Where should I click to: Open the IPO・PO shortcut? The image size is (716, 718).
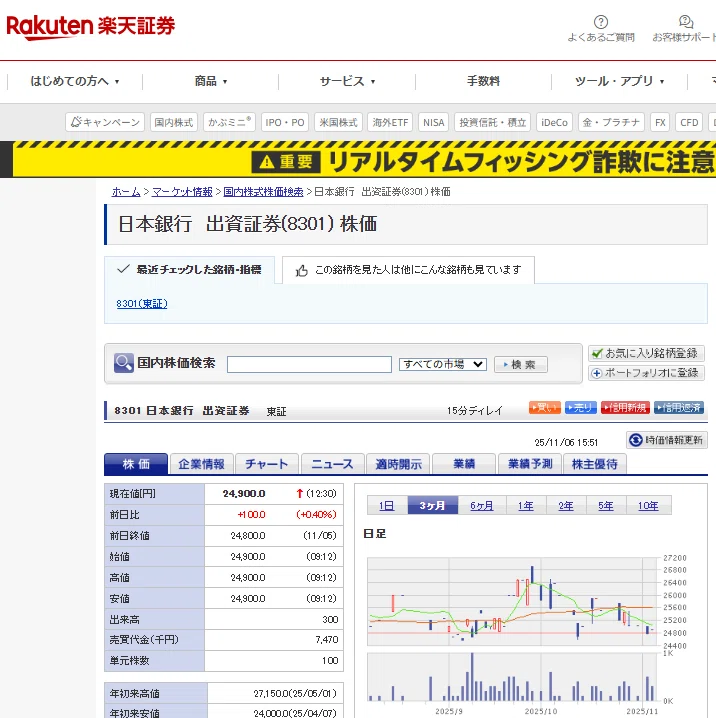click(285, 122)
